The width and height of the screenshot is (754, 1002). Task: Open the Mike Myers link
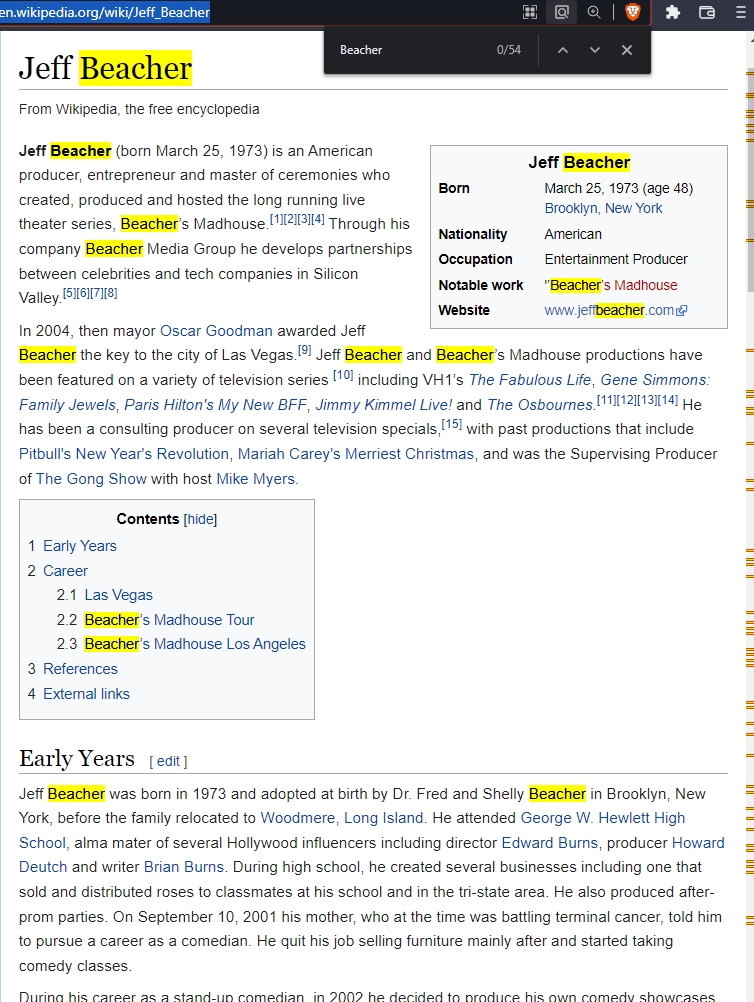point(256,479)
